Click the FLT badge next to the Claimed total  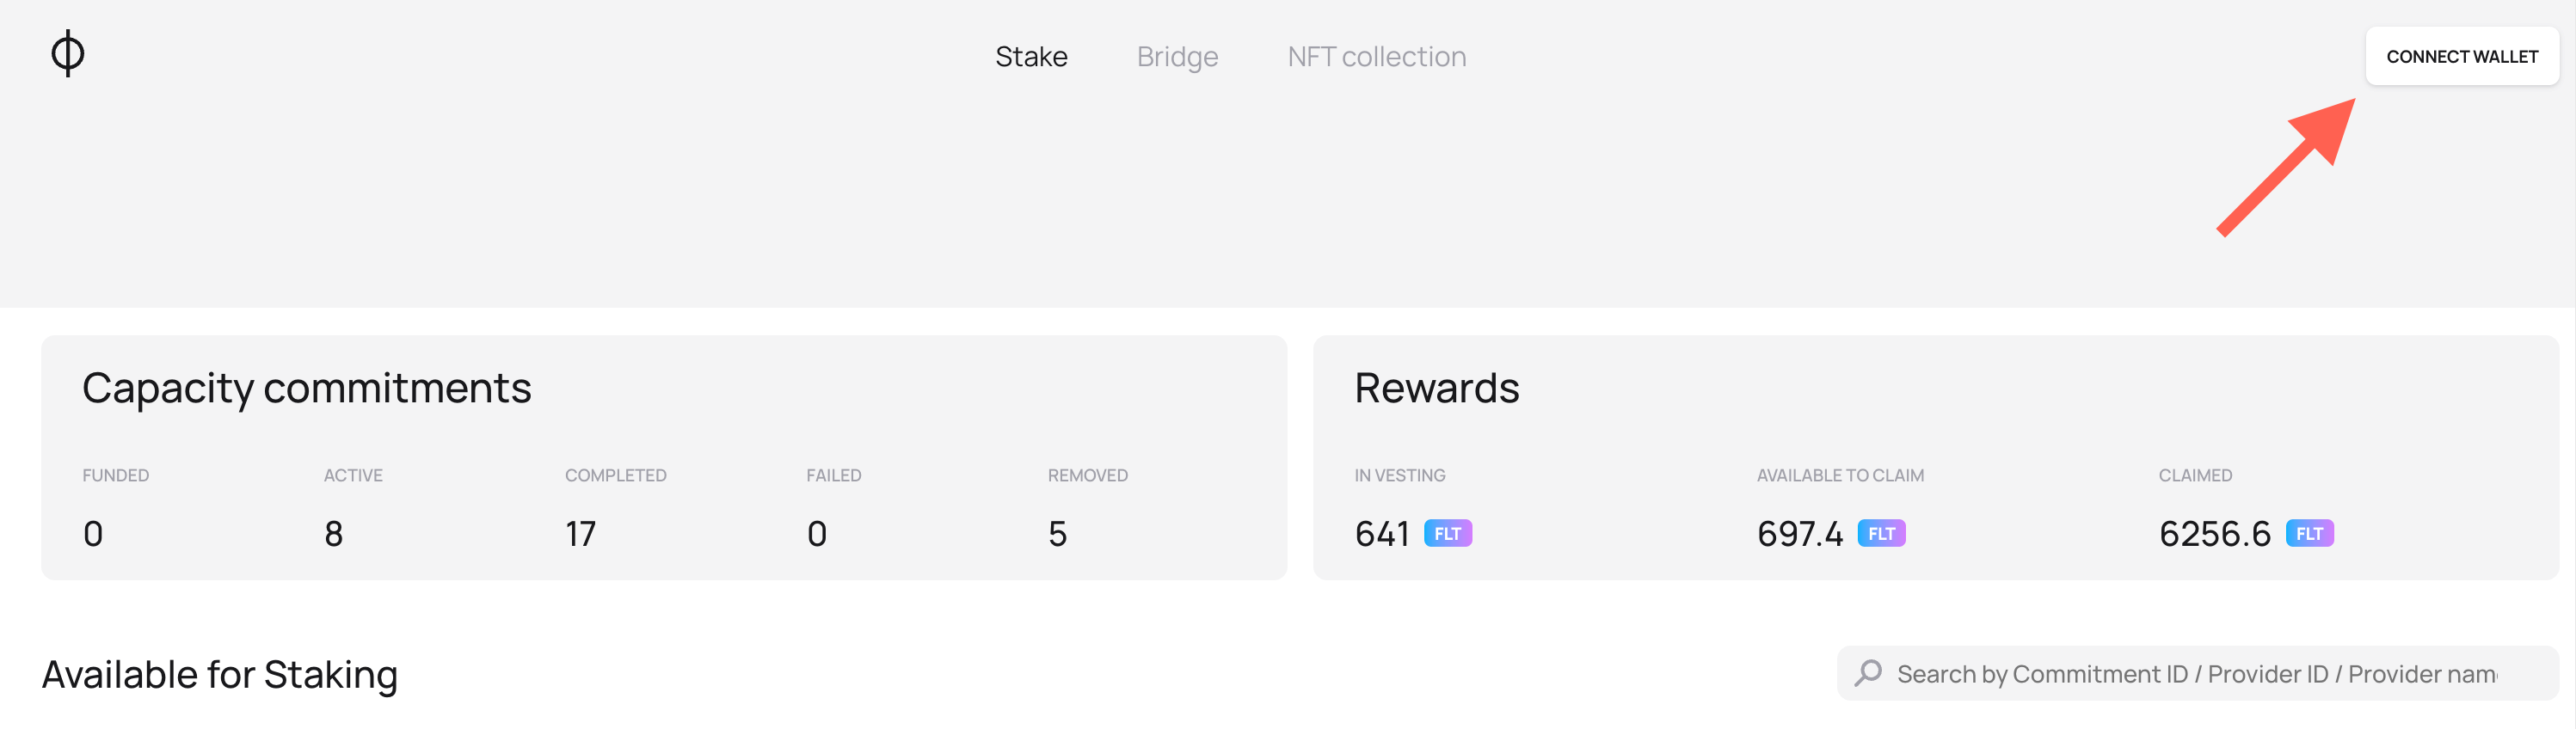2311,533
